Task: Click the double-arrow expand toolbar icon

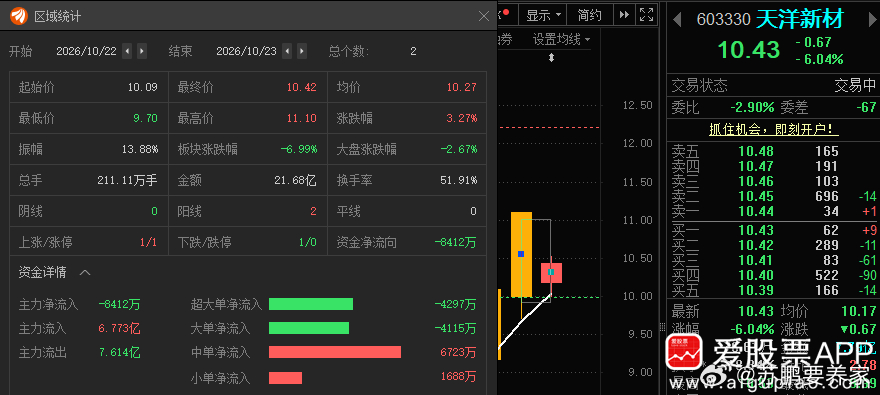Action: [x=624, y=15]
